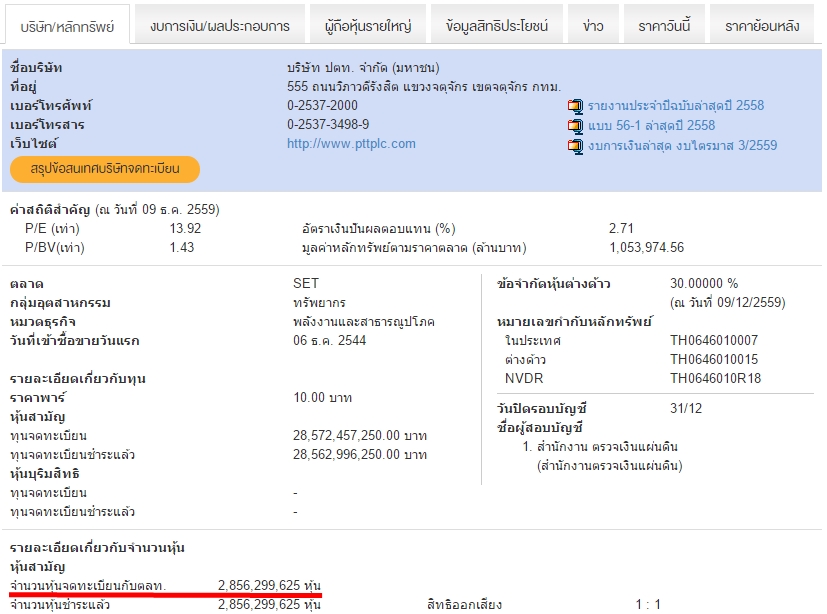This screenshot has width=827, height=614.
Task: Select the ข้อมูลสิทธิประโยชน์ tab
Action: (496, 24)
